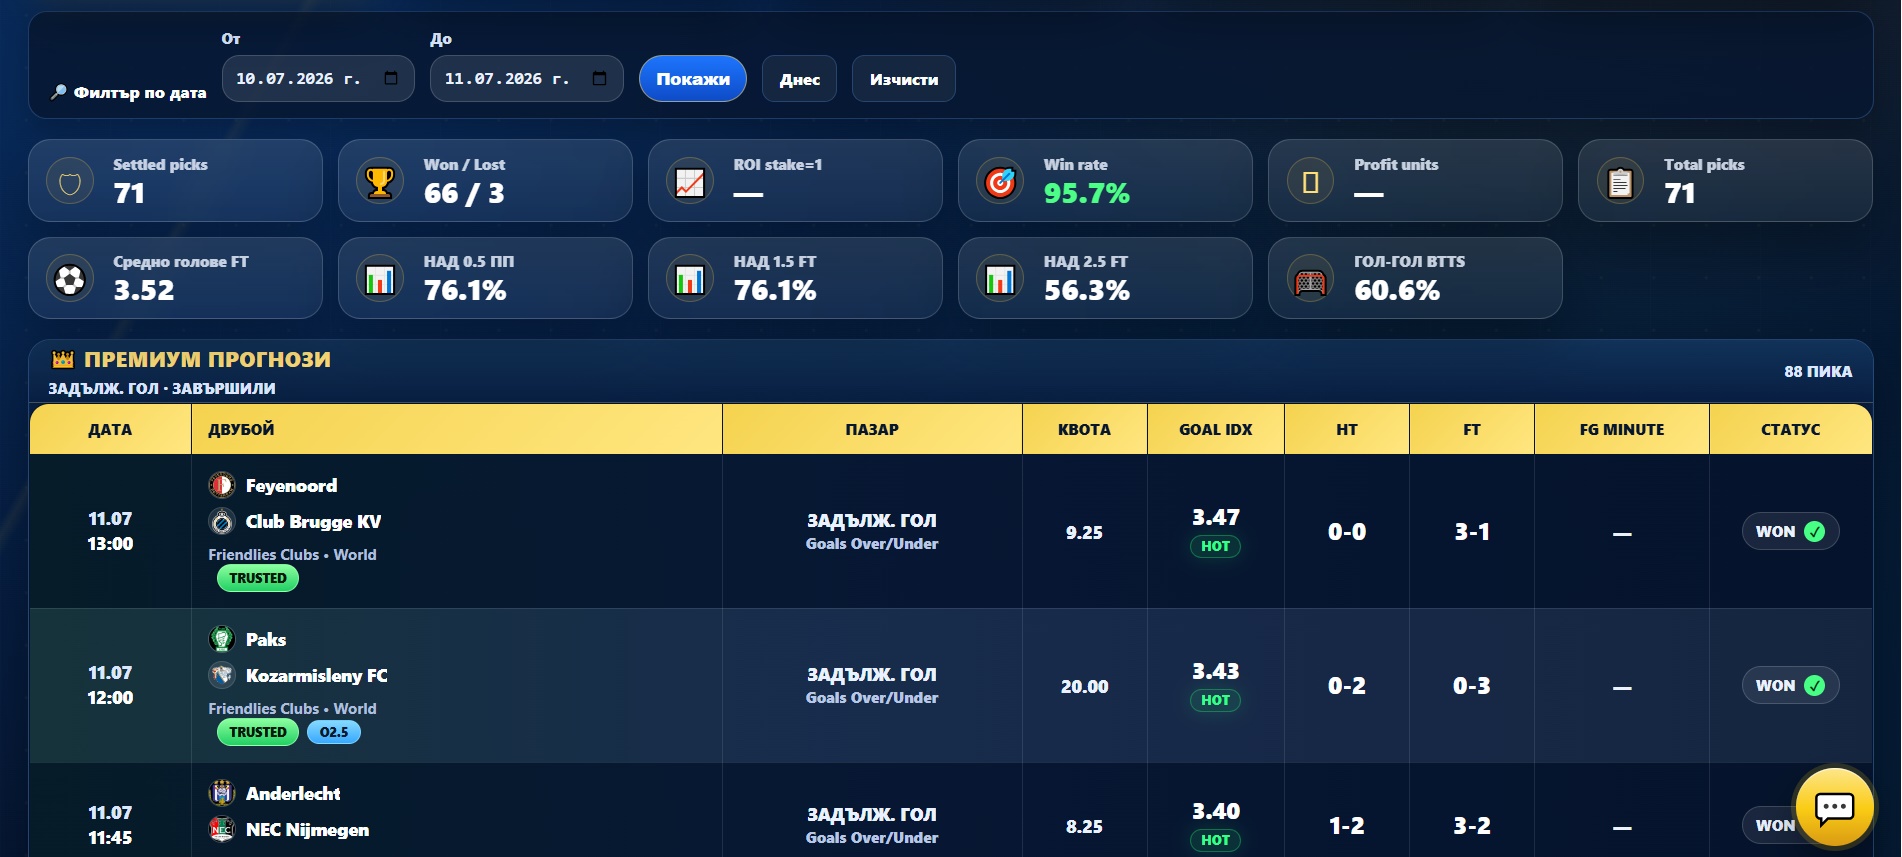Click the icon on Profit units card
This screenshot has width=1902, height=857.
click(1310, 183)
